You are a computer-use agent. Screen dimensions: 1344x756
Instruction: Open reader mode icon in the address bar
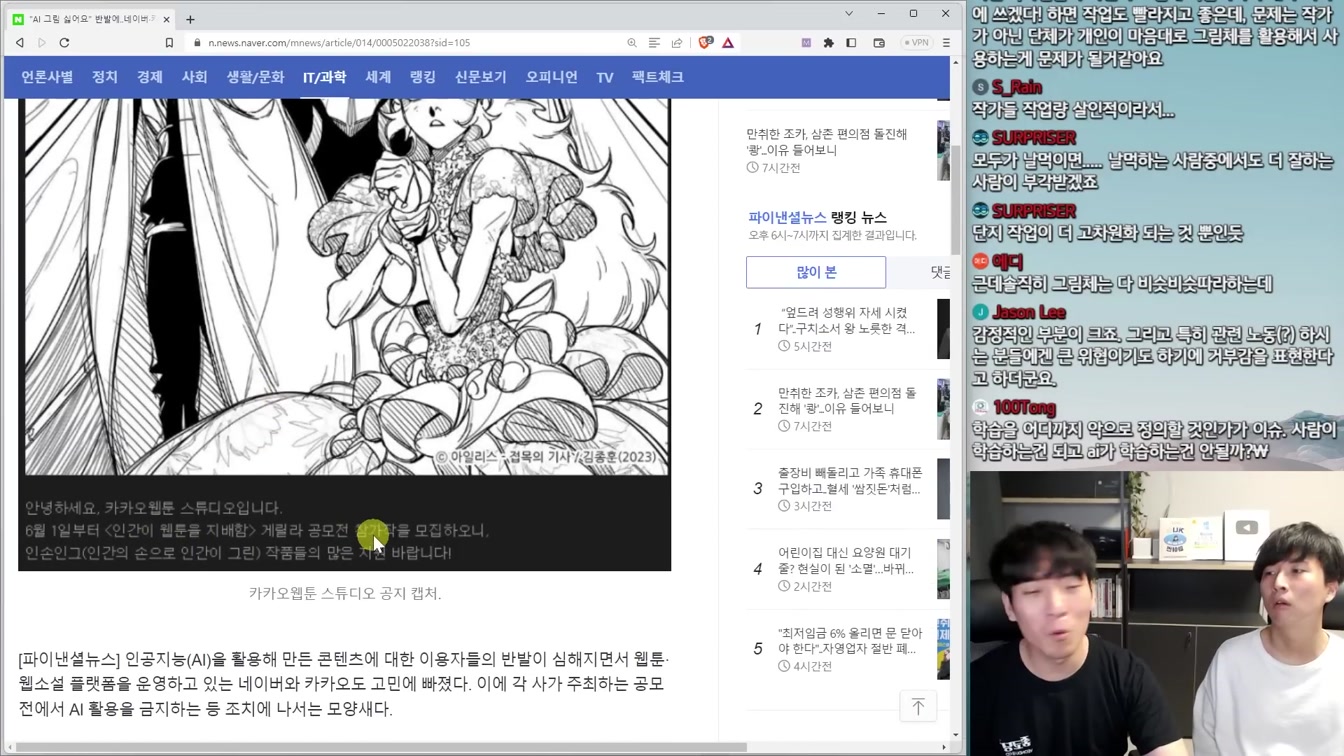(654, 43)
